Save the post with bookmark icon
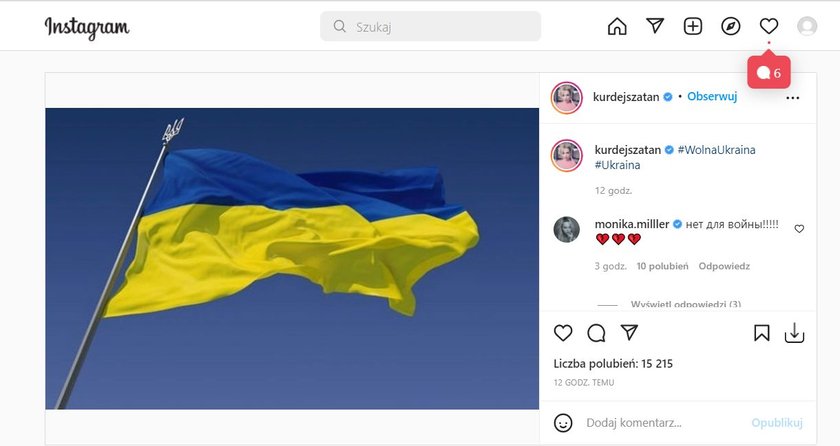Viewport: 840px width, 446px height. tap(761, 333)
